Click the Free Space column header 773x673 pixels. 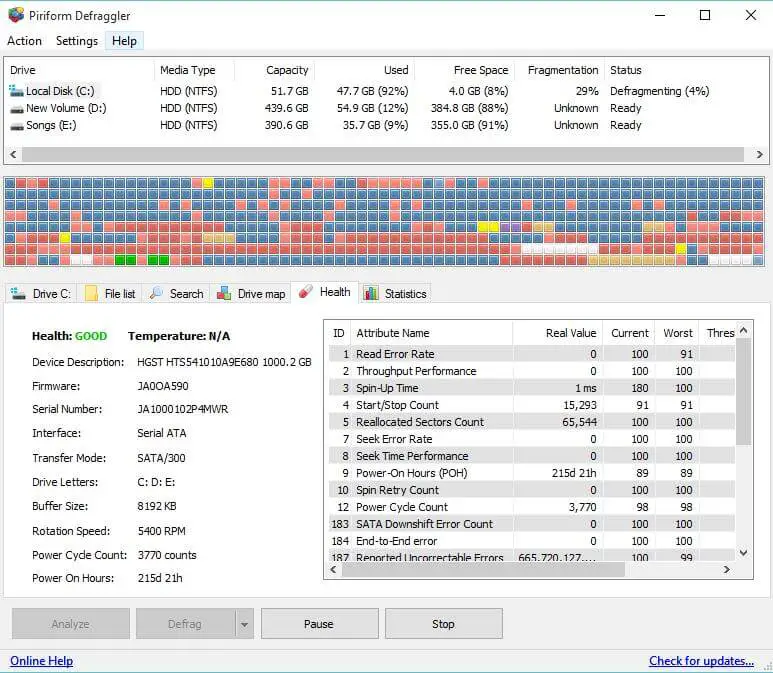pyautogui.click(x=464, y=70)
